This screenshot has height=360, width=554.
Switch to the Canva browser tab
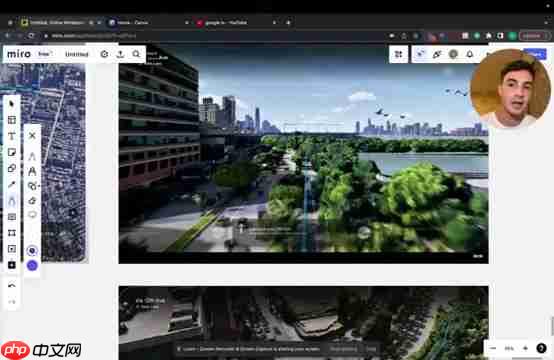tap(148, 23)
